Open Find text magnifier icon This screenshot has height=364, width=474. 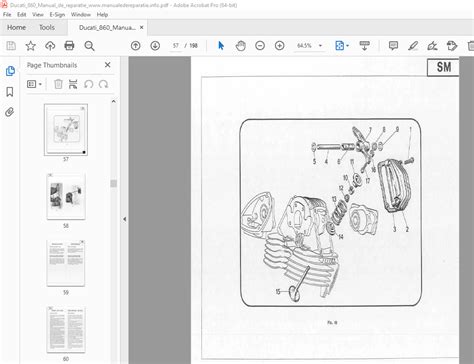pyautogui.click(x=89, y=46)
